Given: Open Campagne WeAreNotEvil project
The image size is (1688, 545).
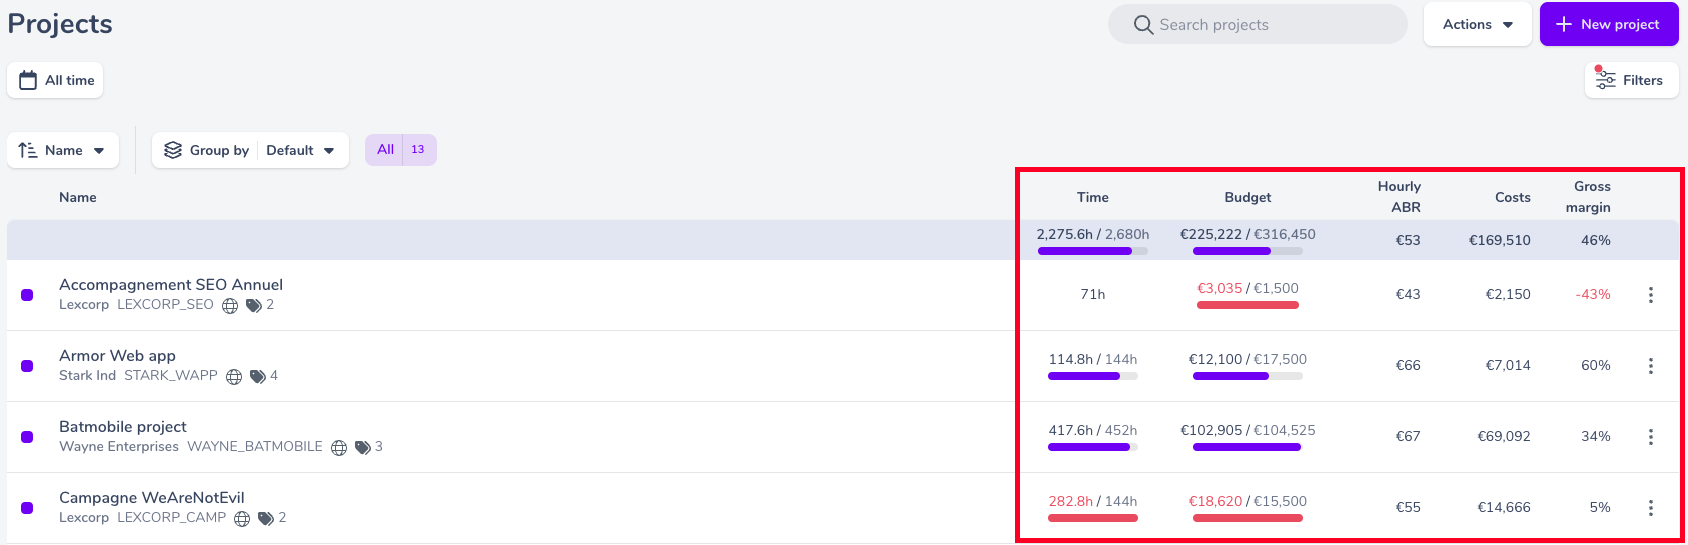Looking at the screenshot, I should (x=152, y=498).
